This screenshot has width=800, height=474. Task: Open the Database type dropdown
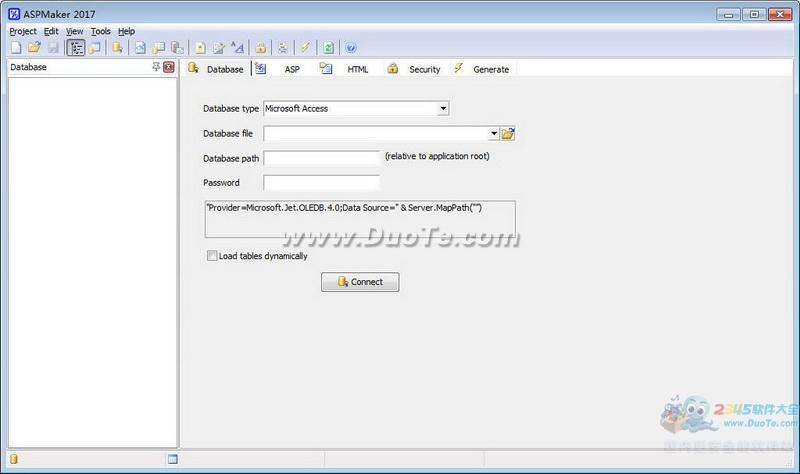443,108
